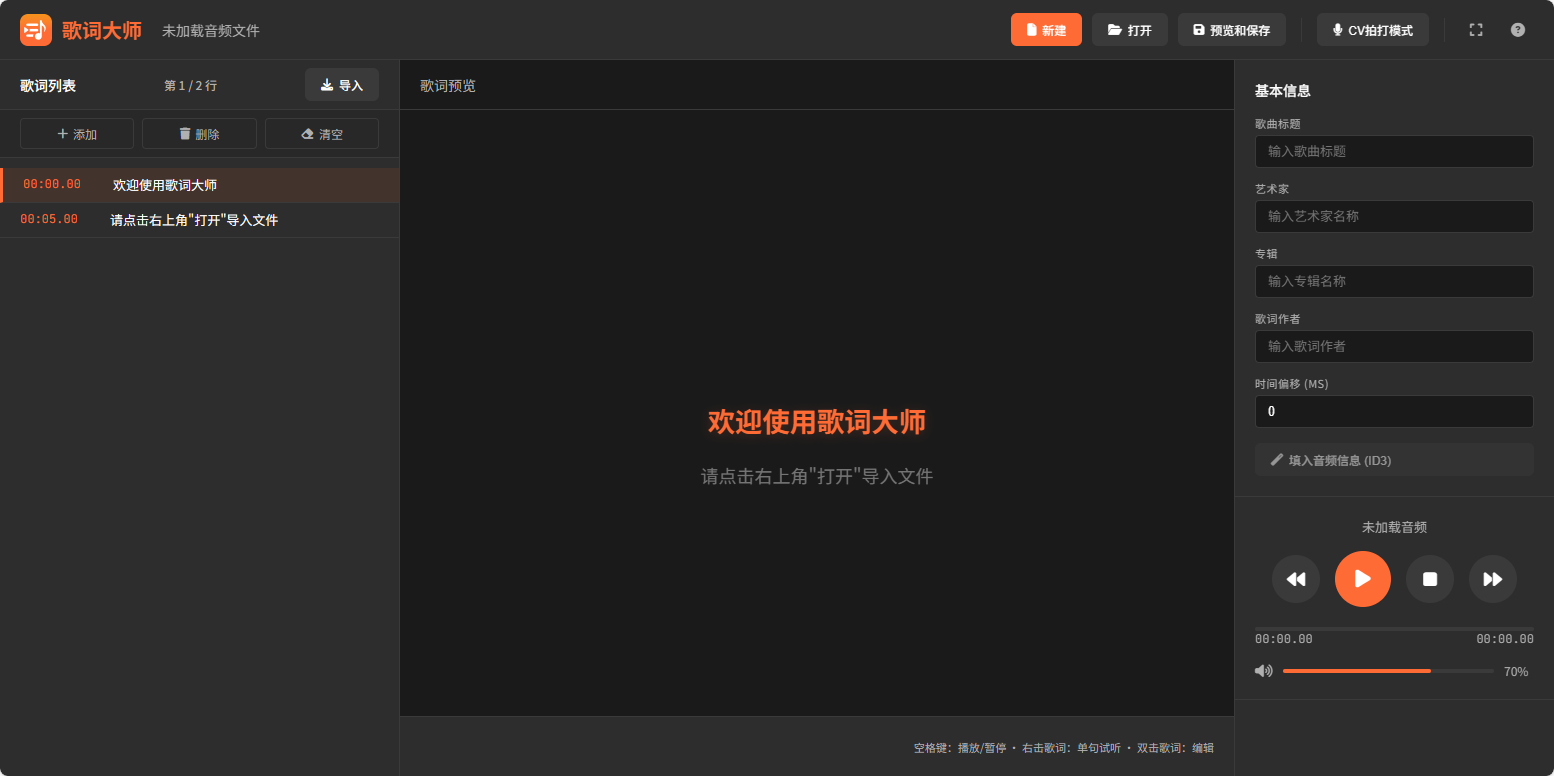Toggle fullscreen mode icon
Viewport: 1554px width, 776px height.
tap(1476, 30)
